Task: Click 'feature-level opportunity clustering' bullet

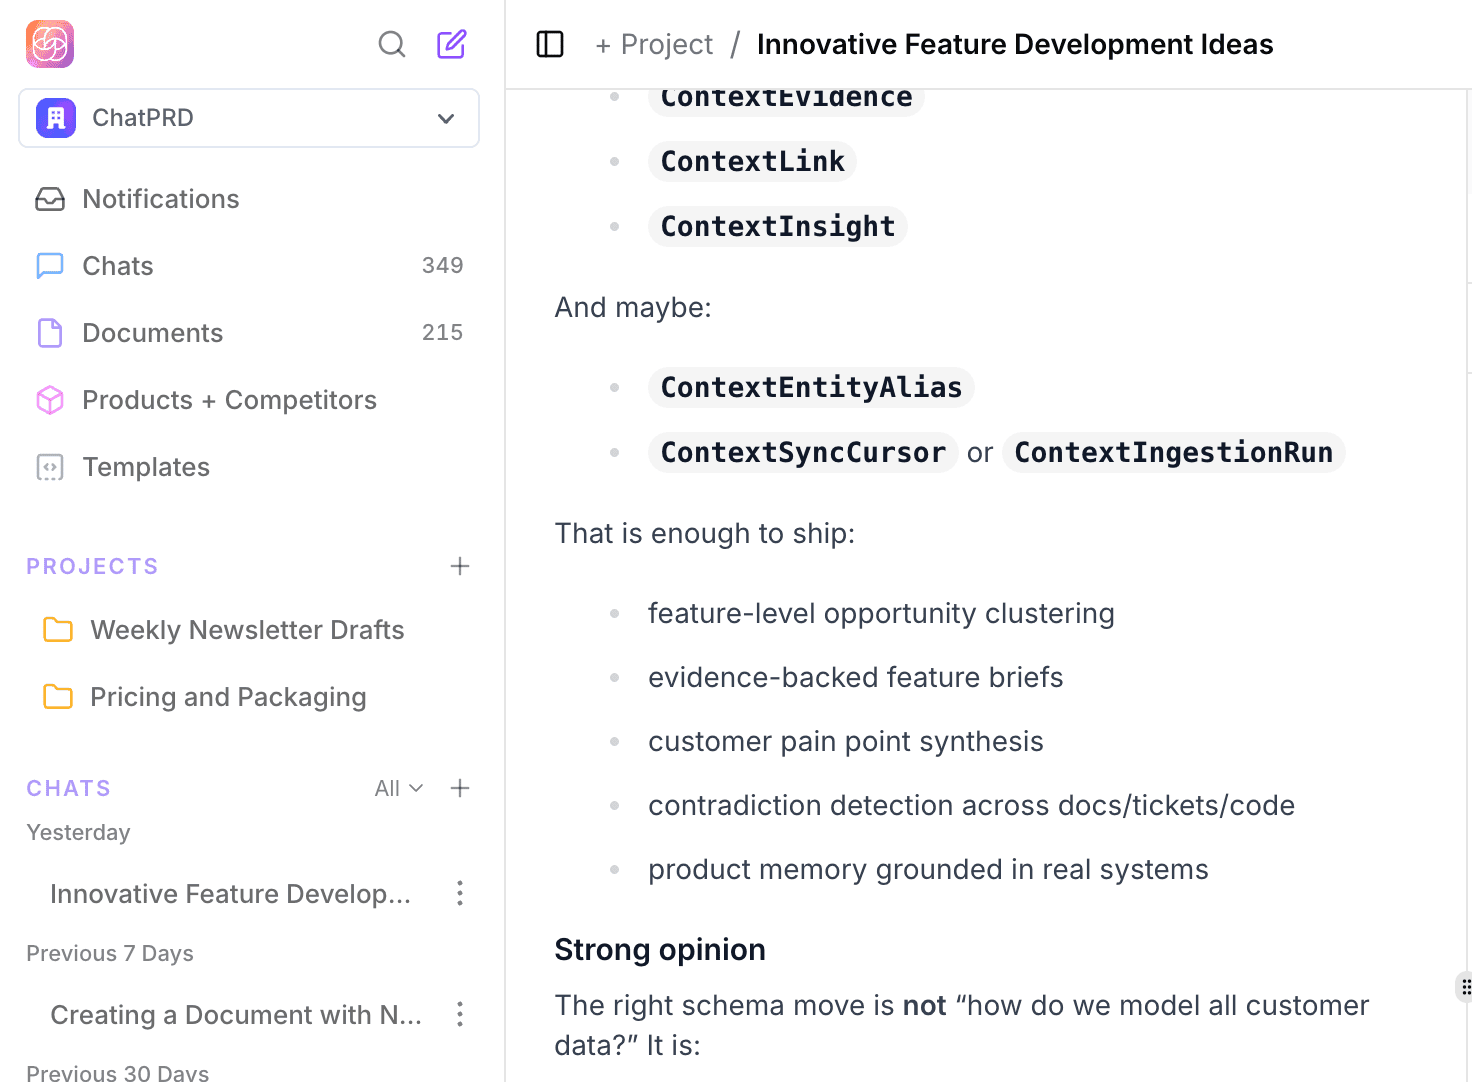Action: [x=881, y=613]
